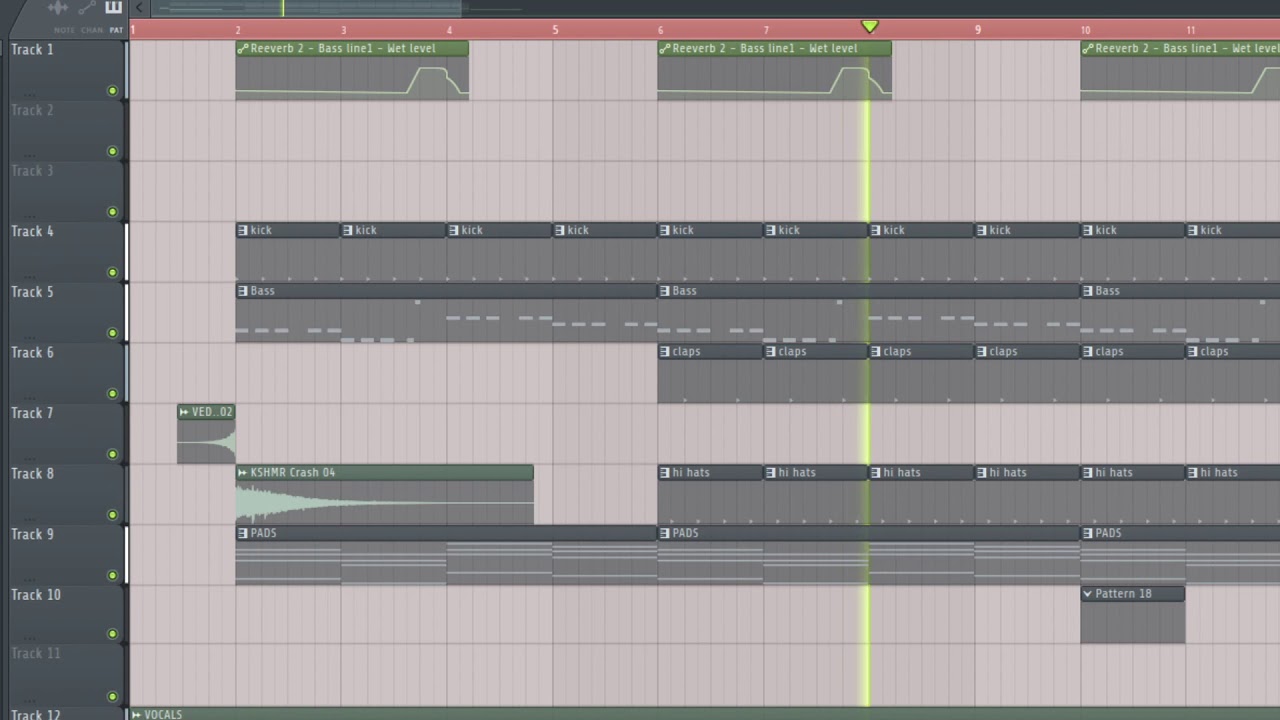1280x720 pixels.
Task: Open menu of claps clip at bar 10
Action: [x=1088, y=352]
